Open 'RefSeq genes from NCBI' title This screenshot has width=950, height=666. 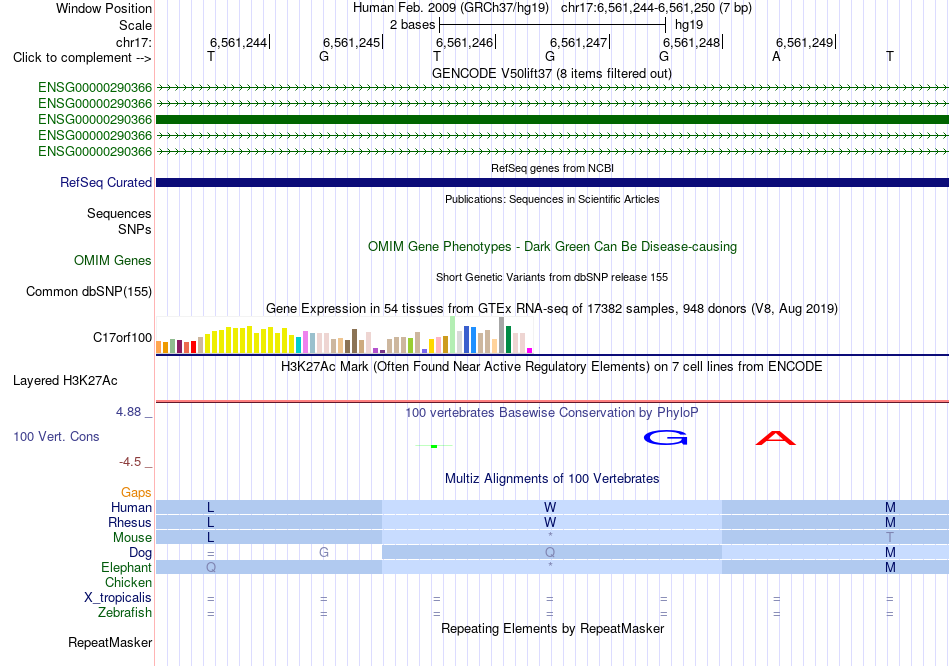(x=552, y=168)
